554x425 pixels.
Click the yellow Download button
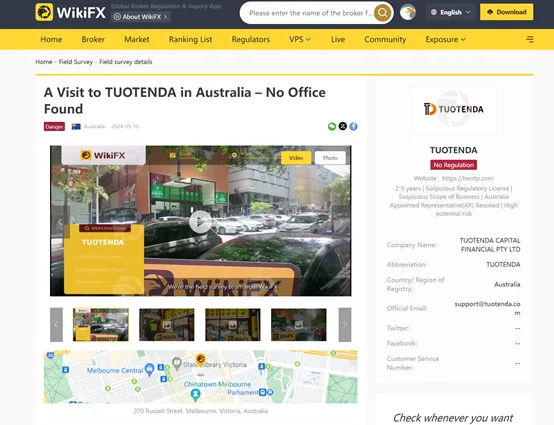[506, 12]
